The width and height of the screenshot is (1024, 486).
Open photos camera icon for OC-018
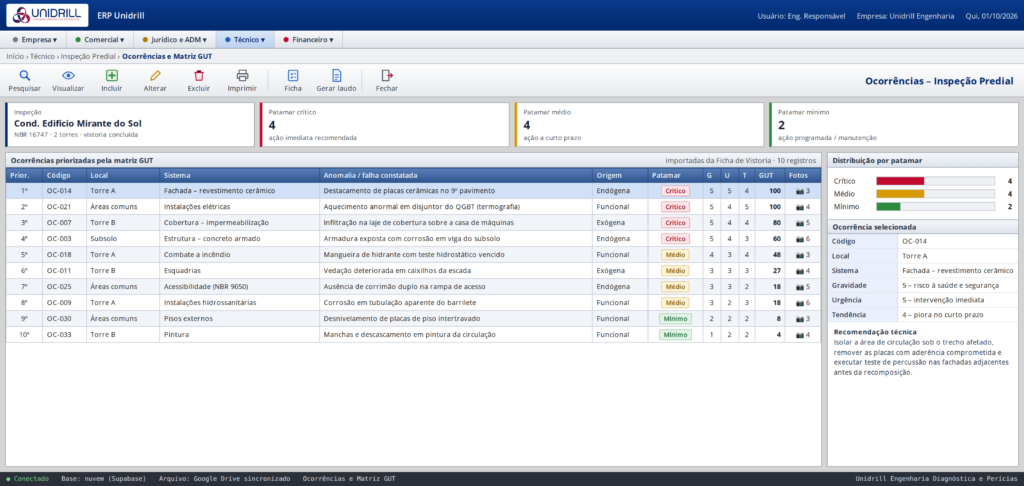(x=799, y=255)
